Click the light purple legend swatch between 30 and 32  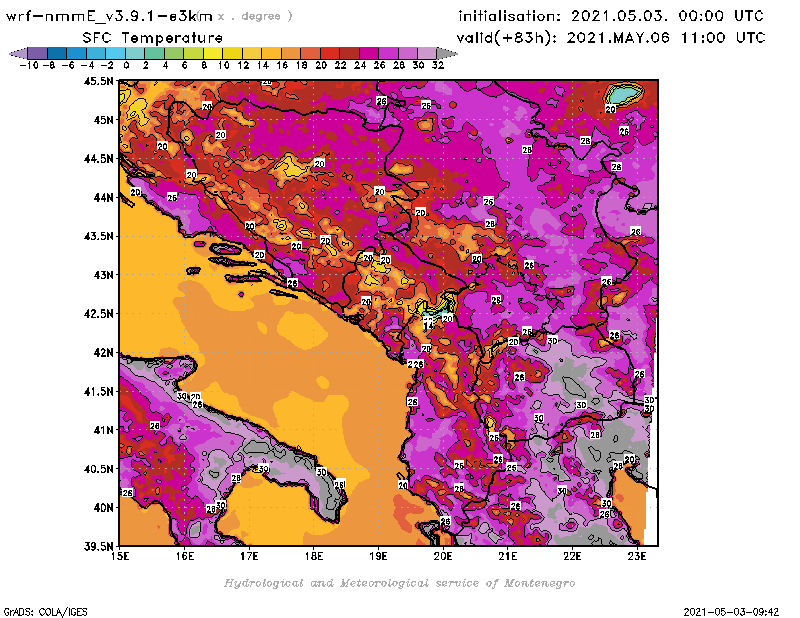428,53
